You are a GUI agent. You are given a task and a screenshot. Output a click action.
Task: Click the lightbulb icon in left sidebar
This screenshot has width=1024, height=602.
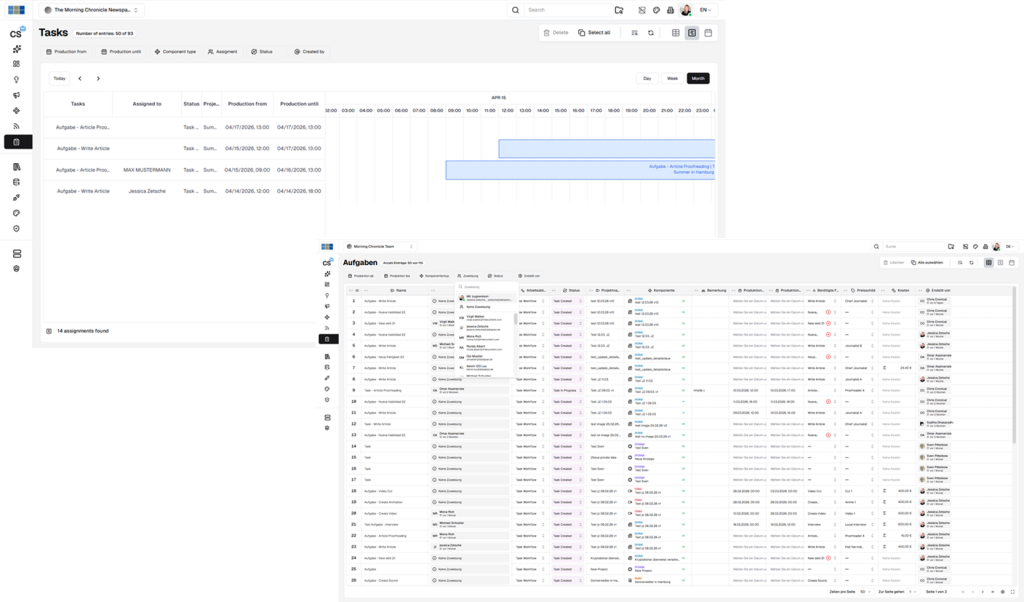(x=16, y=79)
